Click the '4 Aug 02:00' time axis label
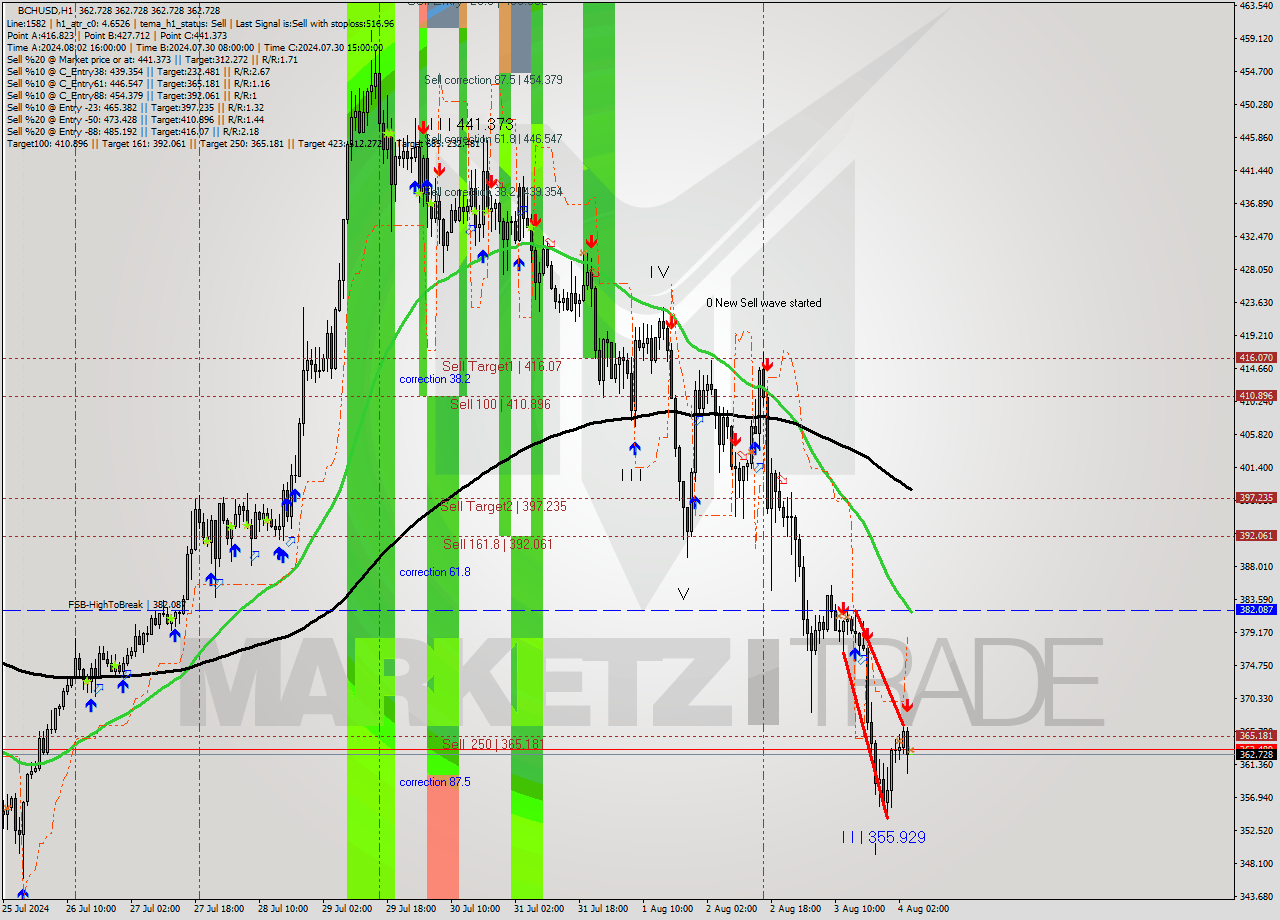 (923, 909)
